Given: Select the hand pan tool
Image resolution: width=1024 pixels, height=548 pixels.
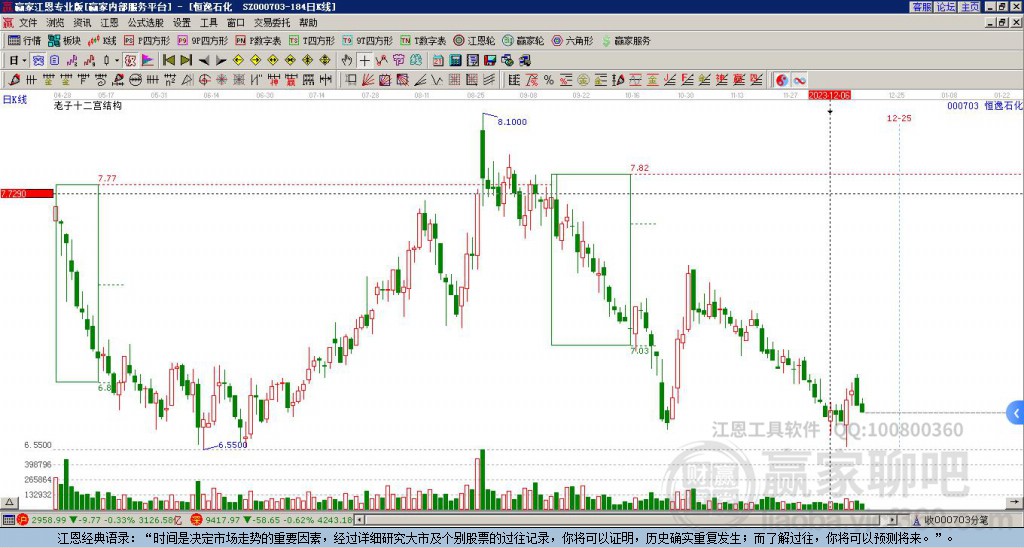Looking at the screenshot, I should [347, 61].
